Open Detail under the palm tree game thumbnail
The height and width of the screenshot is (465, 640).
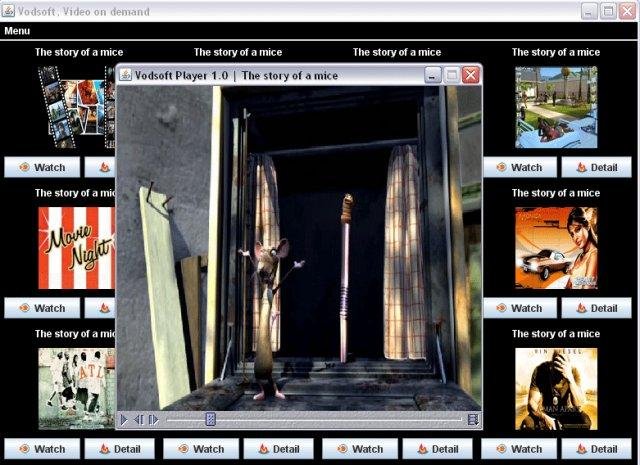[596, 167]
